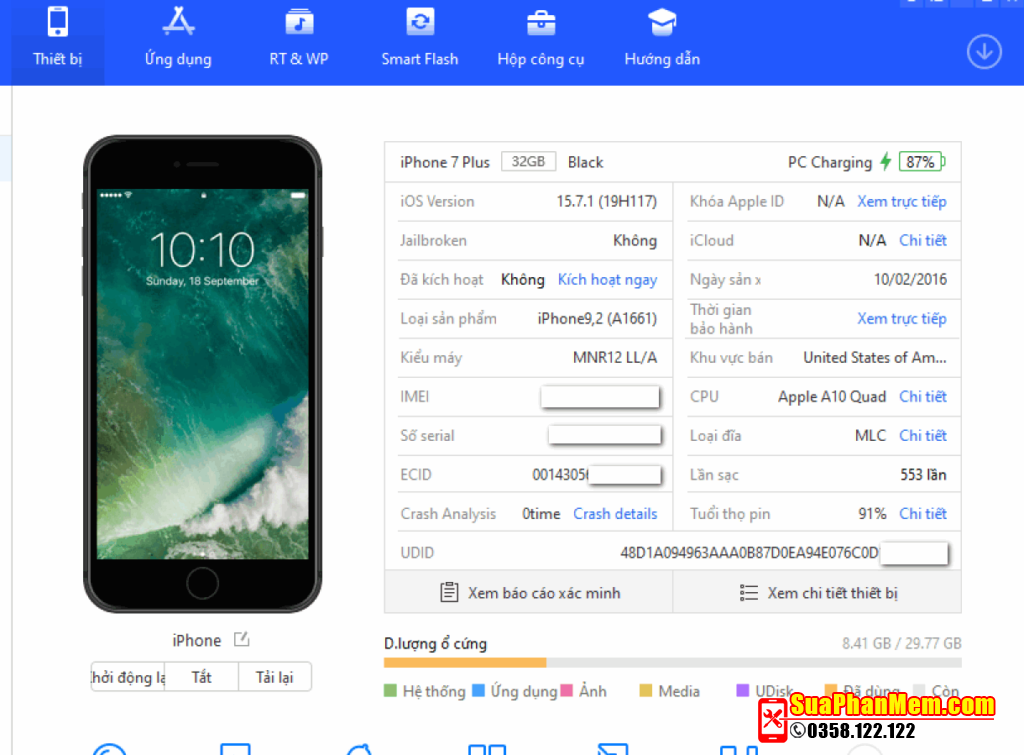Viewport: 1024px width, 755px height.
Task: Click Xem trực tiếp for Khóa Apple ID
Action: [x=901, y=202]
